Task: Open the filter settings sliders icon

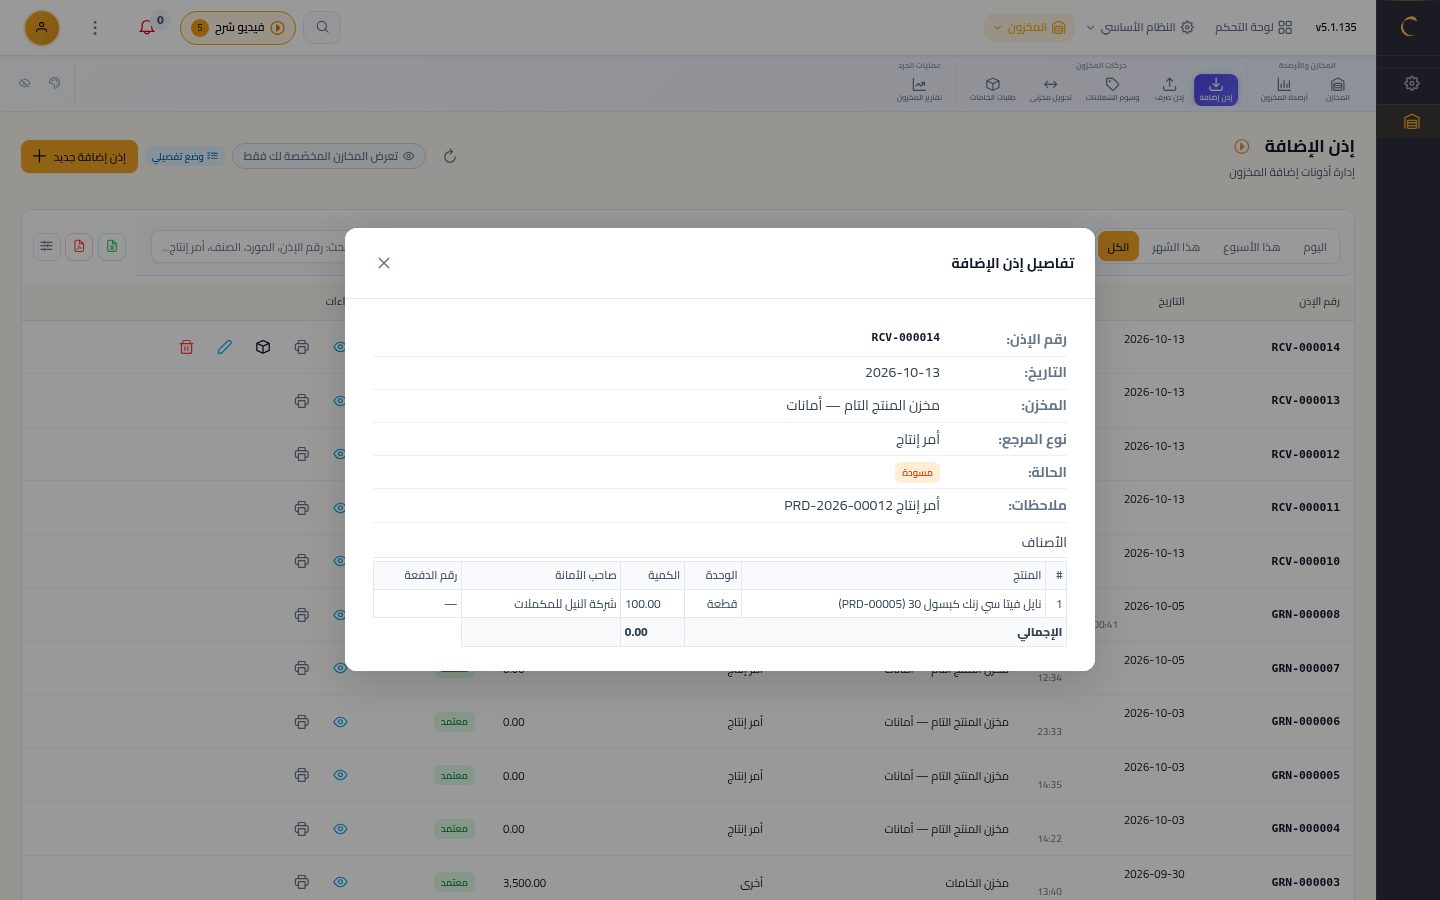Action: click(47, 246)
